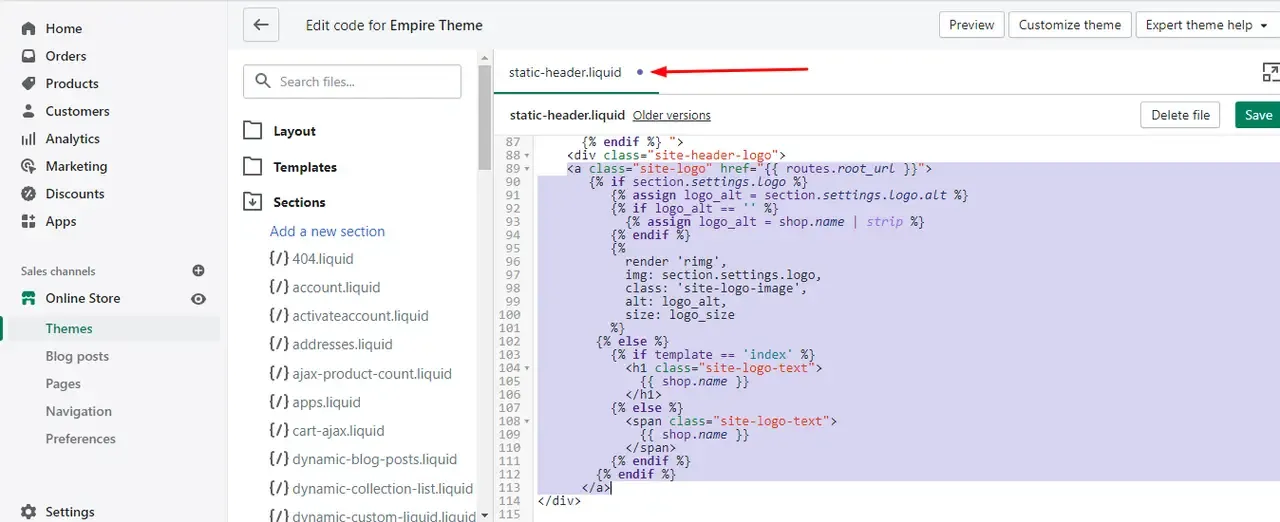Open Customers in main navigation

pyautogui.click(x=77, y=111)
